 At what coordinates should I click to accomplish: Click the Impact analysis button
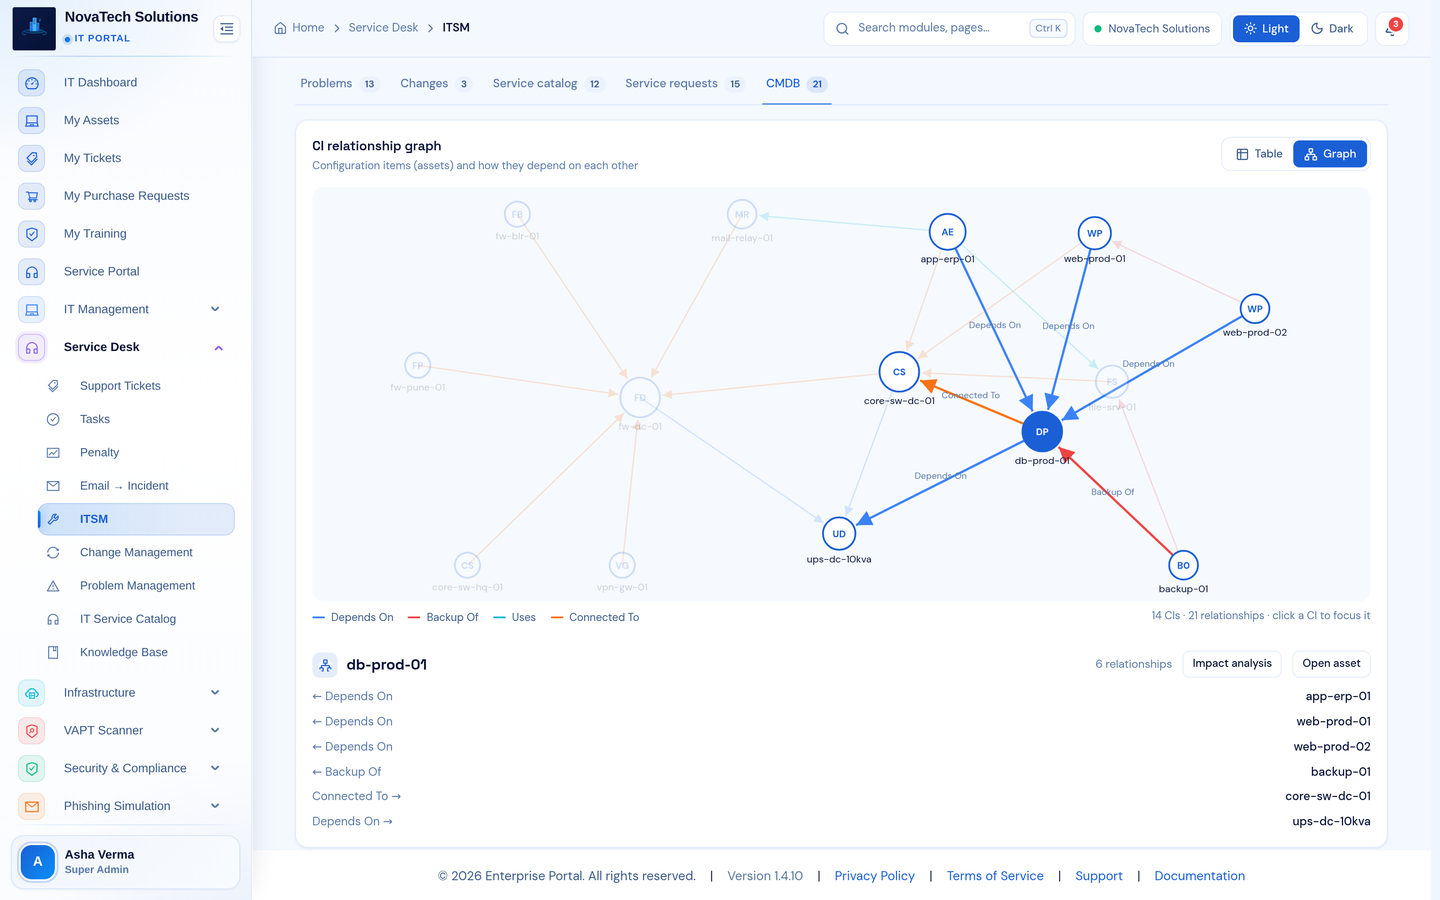pos(1232,664)
